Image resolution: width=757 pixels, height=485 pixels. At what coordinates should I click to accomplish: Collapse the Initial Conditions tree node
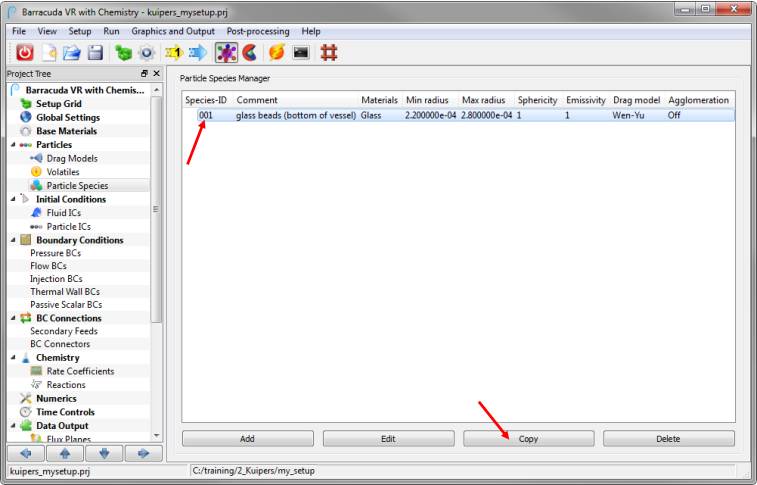coord(13,199)
